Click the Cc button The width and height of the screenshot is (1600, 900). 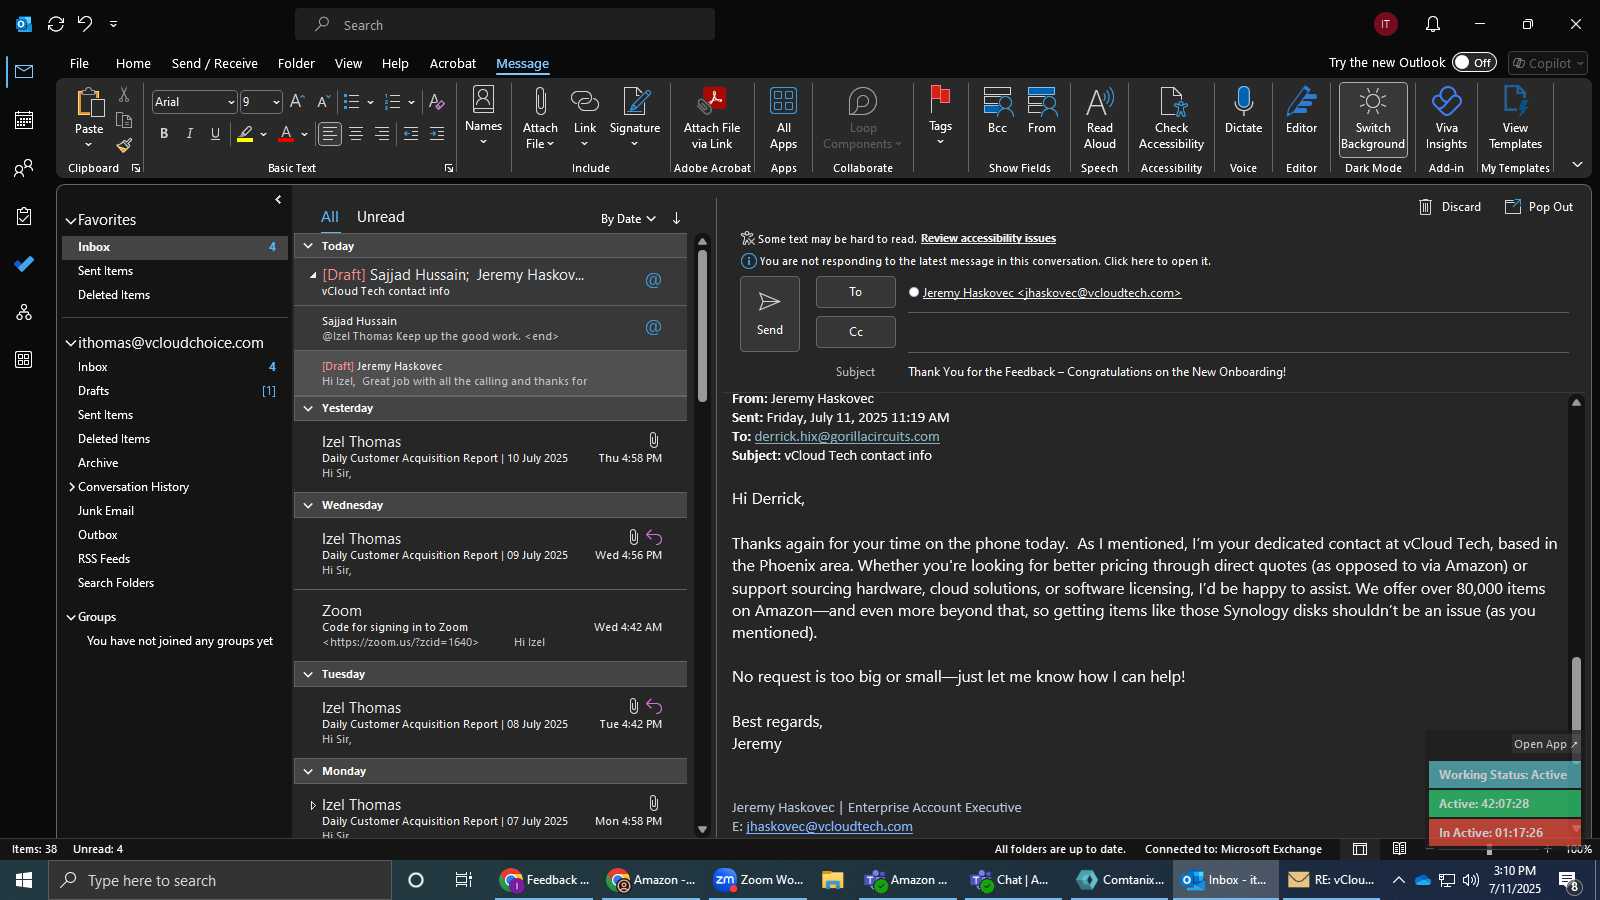point(856,332)
